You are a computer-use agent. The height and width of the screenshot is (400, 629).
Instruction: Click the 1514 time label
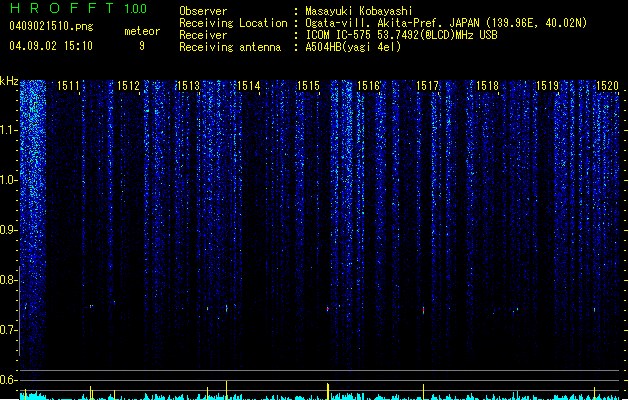pyautogui.click(x=248, y=86)
